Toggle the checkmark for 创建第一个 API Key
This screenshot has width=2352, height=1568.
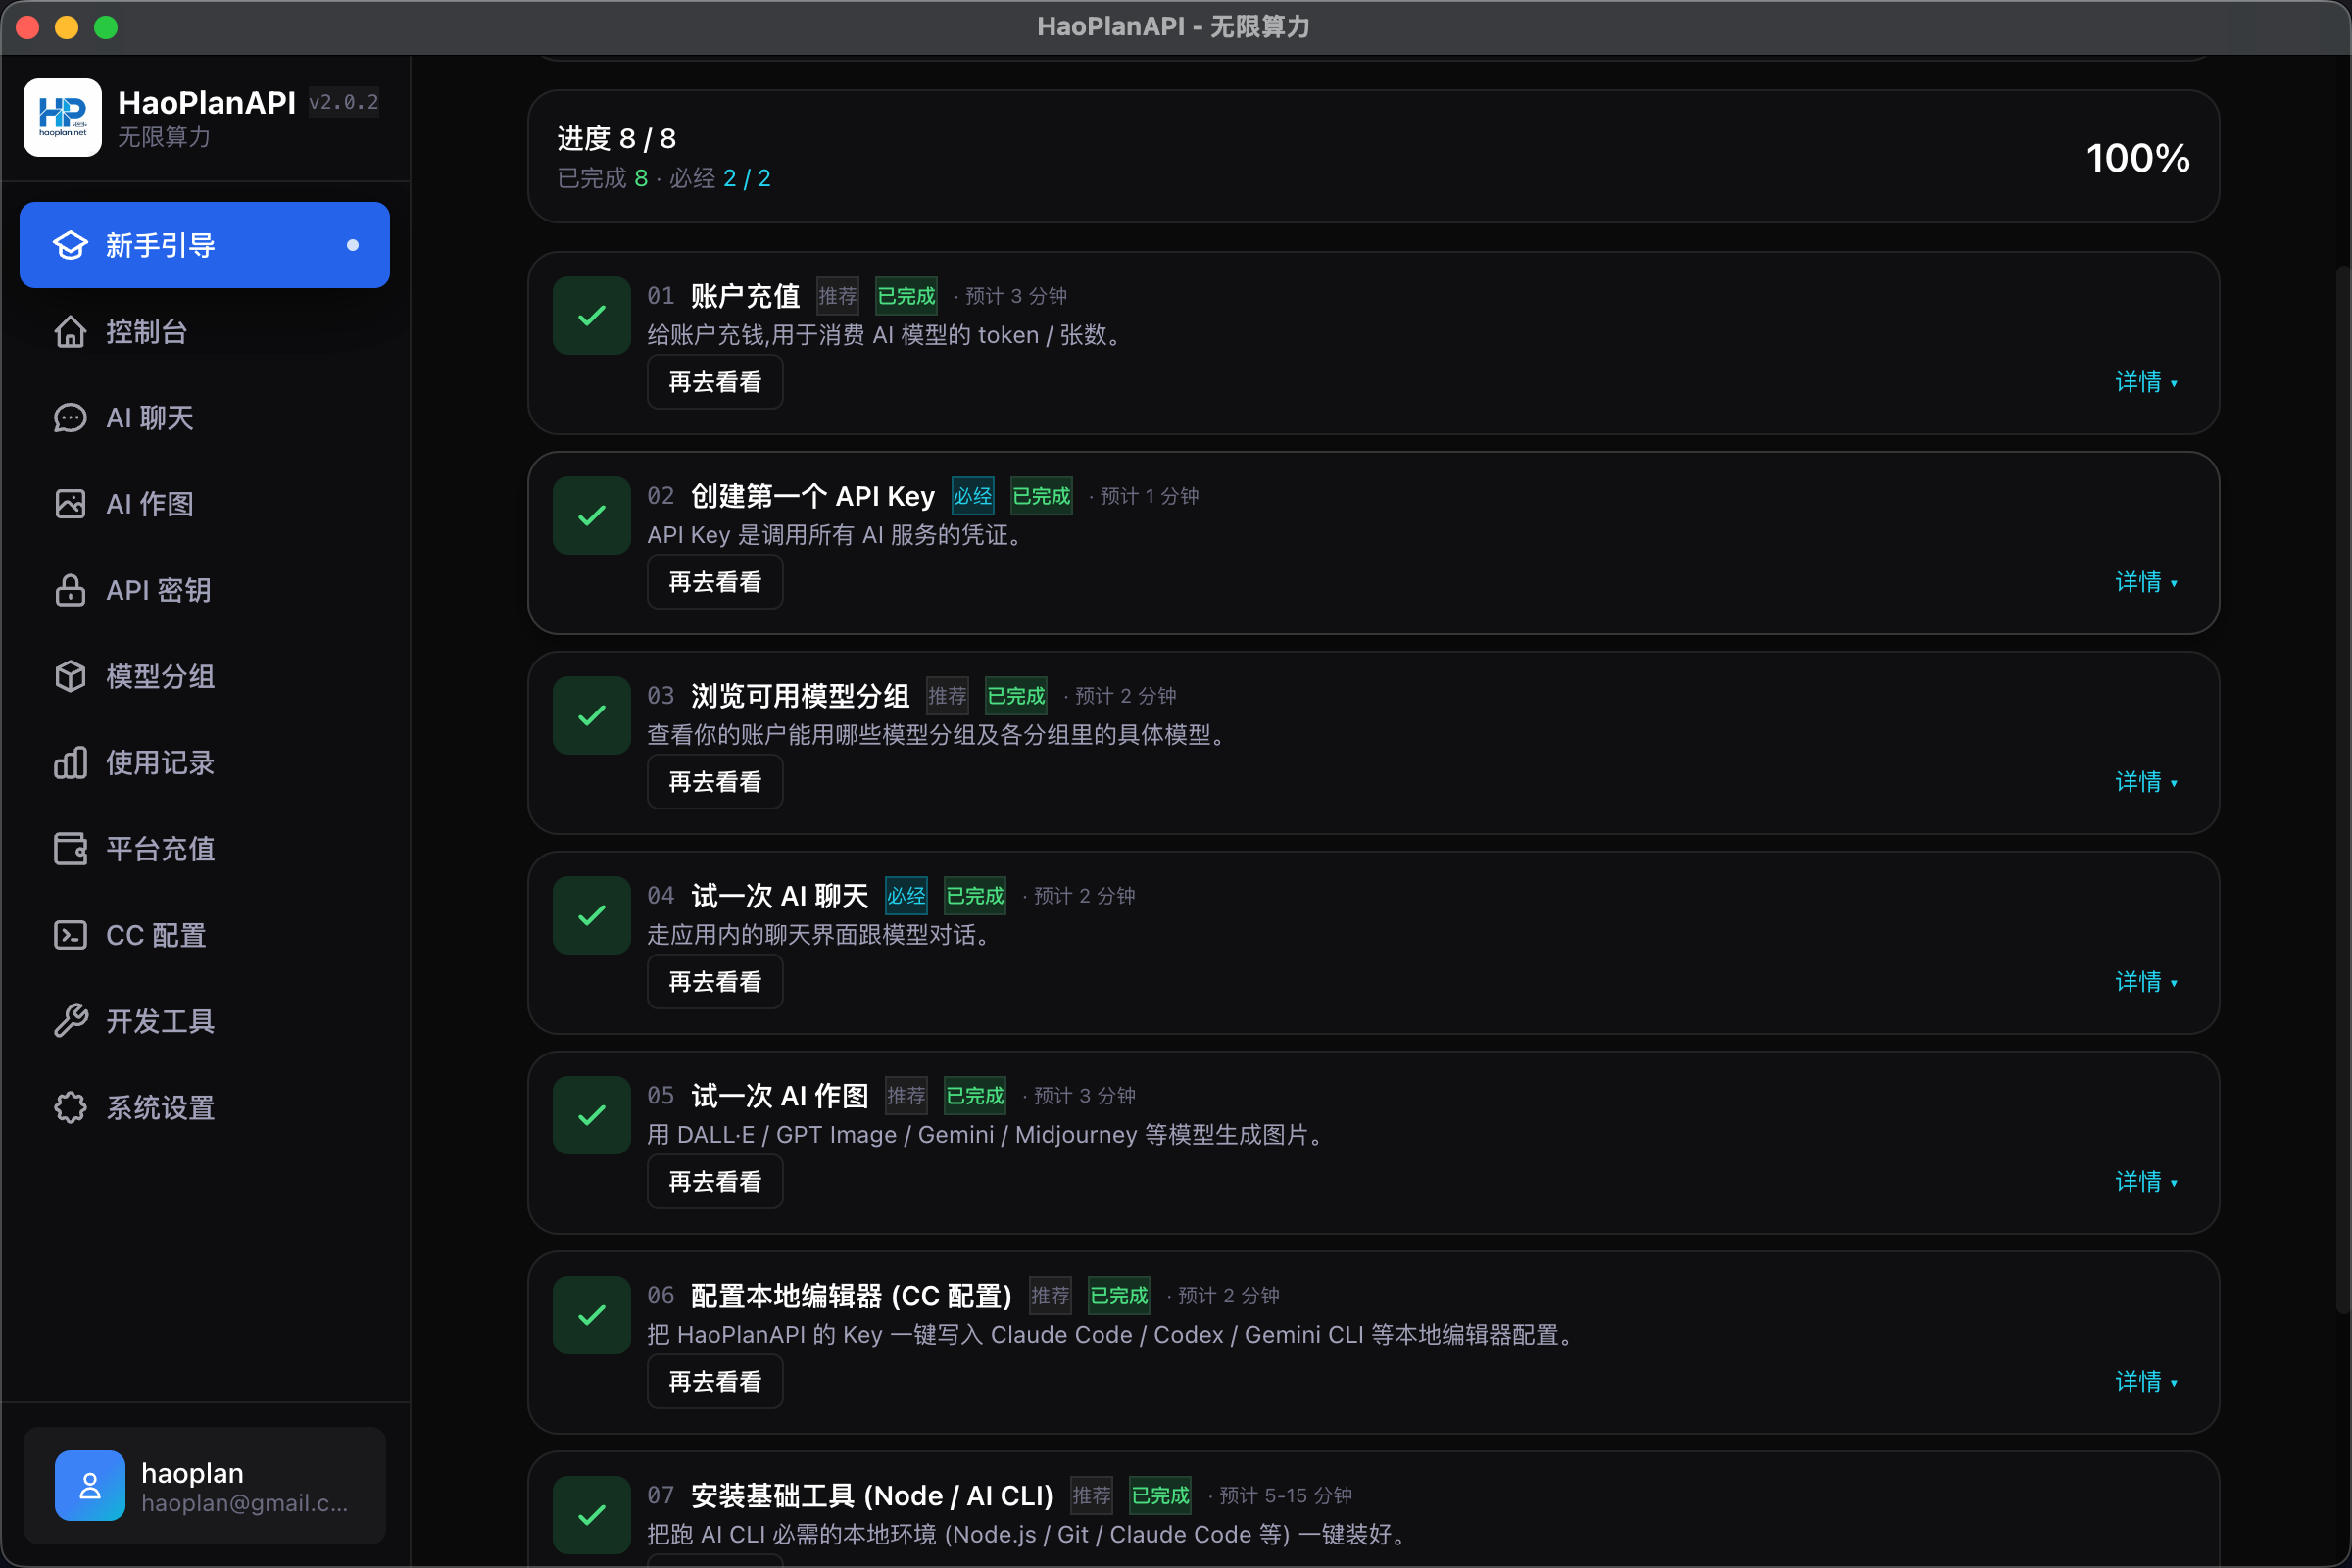pos(592,516)
